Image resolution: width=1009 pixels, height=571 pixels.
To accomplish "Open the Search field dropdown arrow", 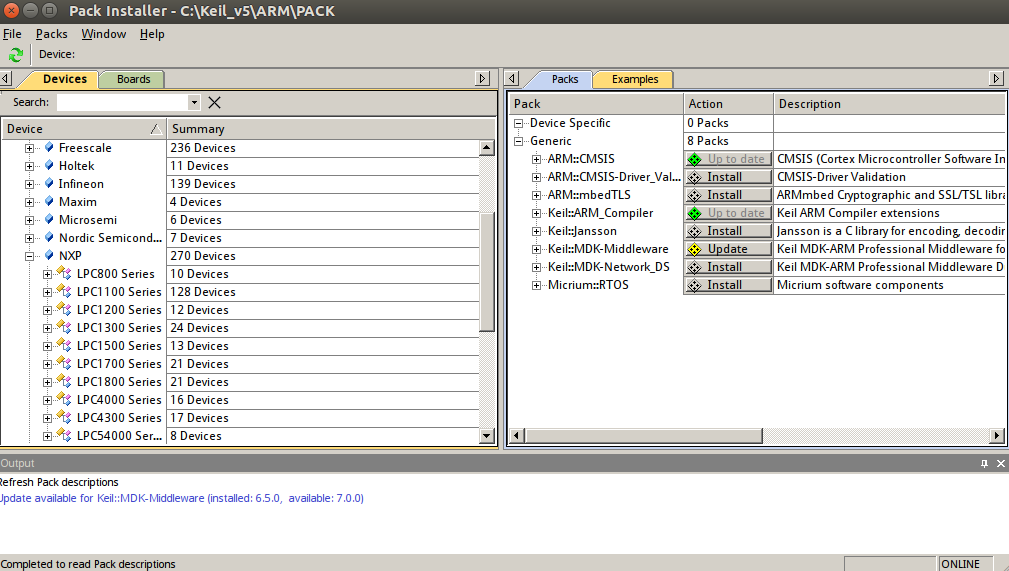I will coord(194,102).
